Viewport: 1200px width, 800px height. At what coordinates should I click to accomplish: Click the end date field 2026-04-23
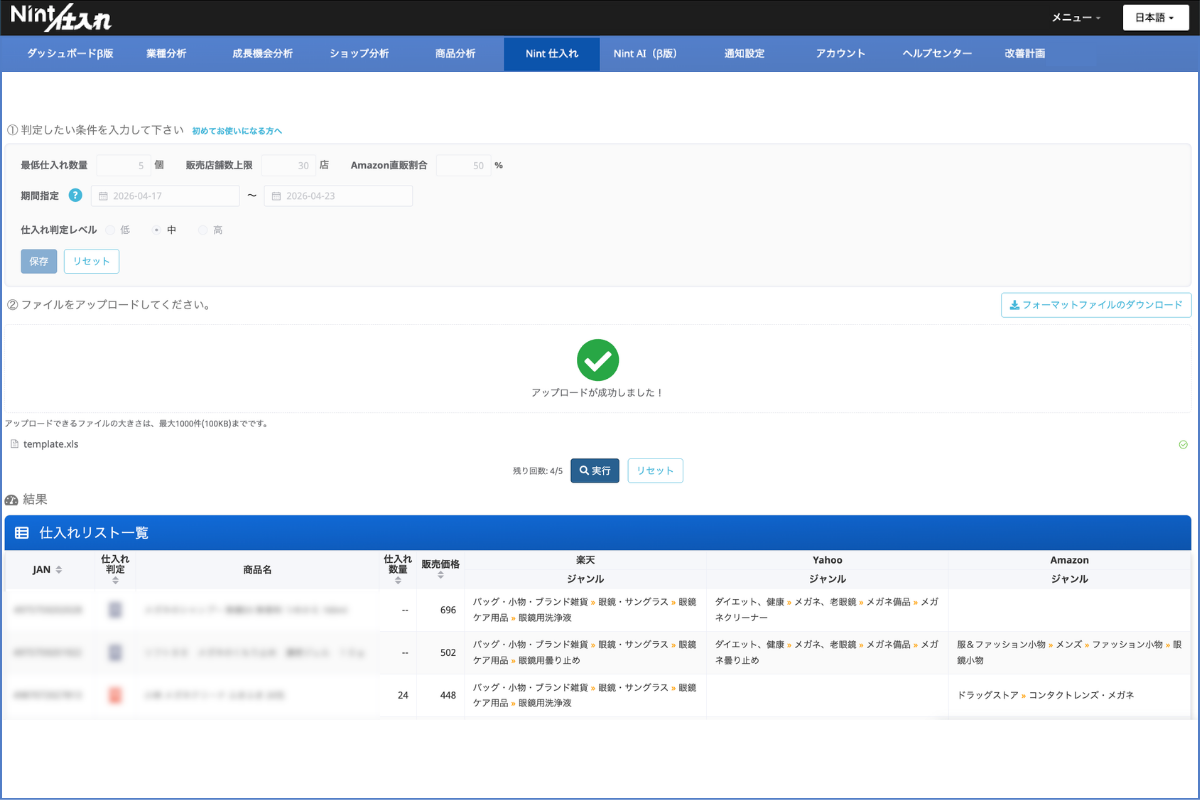click(338, 196)
